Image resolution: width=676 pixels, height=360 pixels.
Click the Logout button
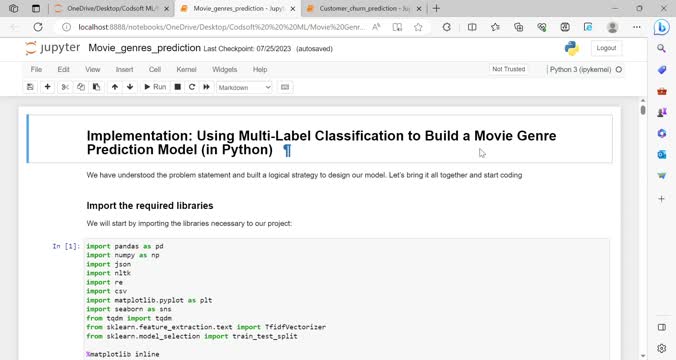[606, 48]
